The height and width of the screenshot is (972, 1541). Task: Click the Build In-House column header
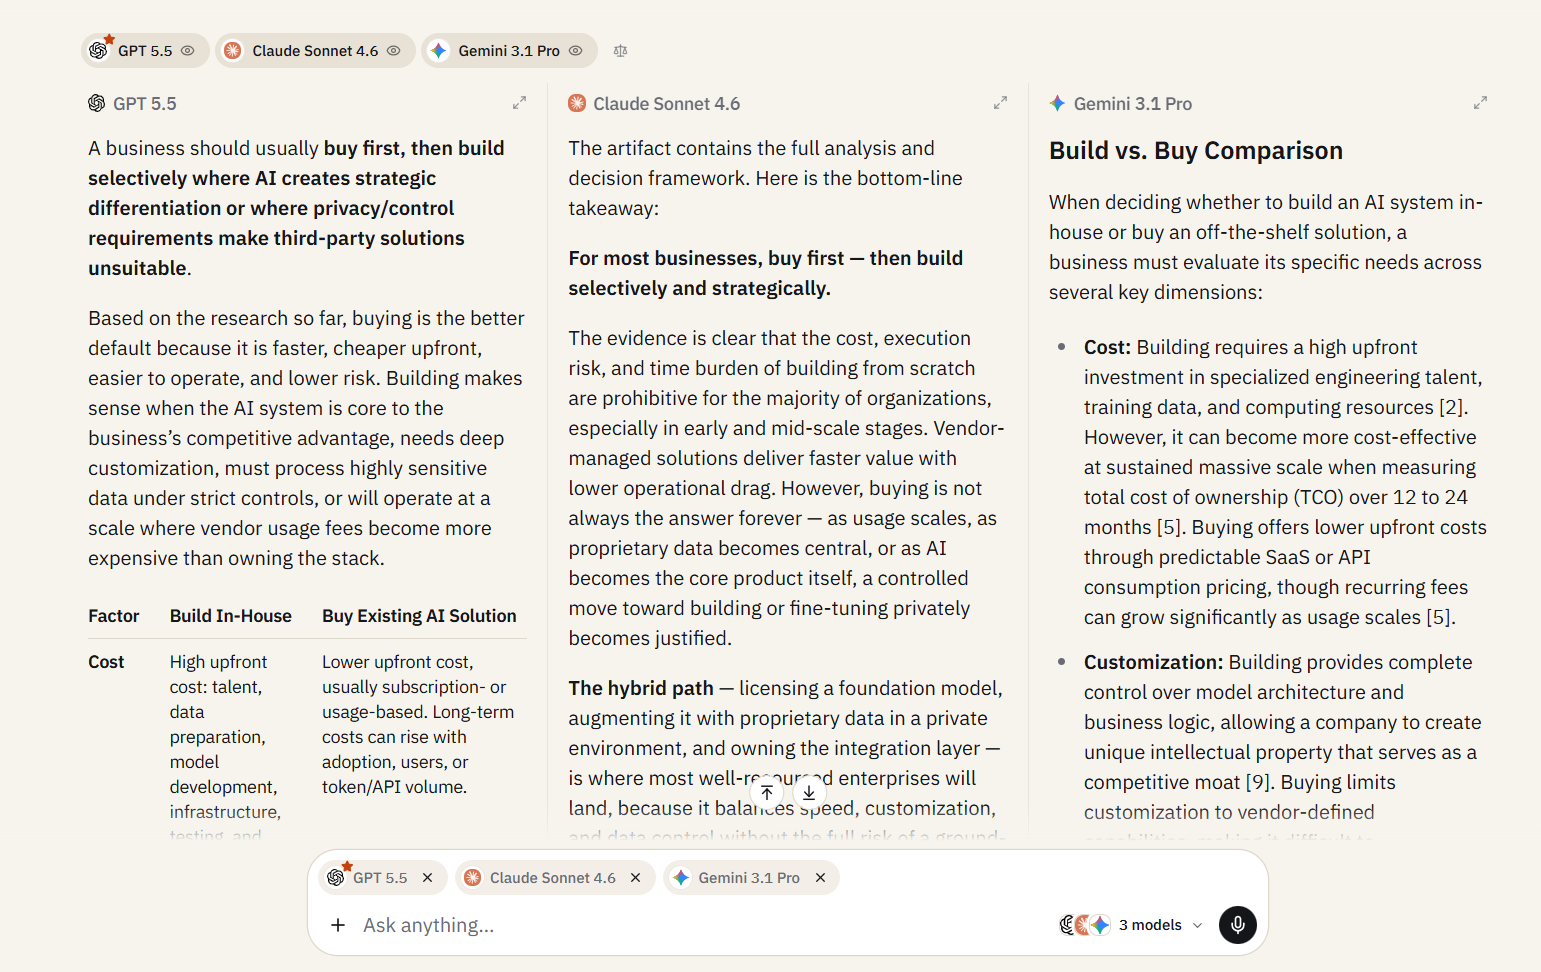coord(231,616)
